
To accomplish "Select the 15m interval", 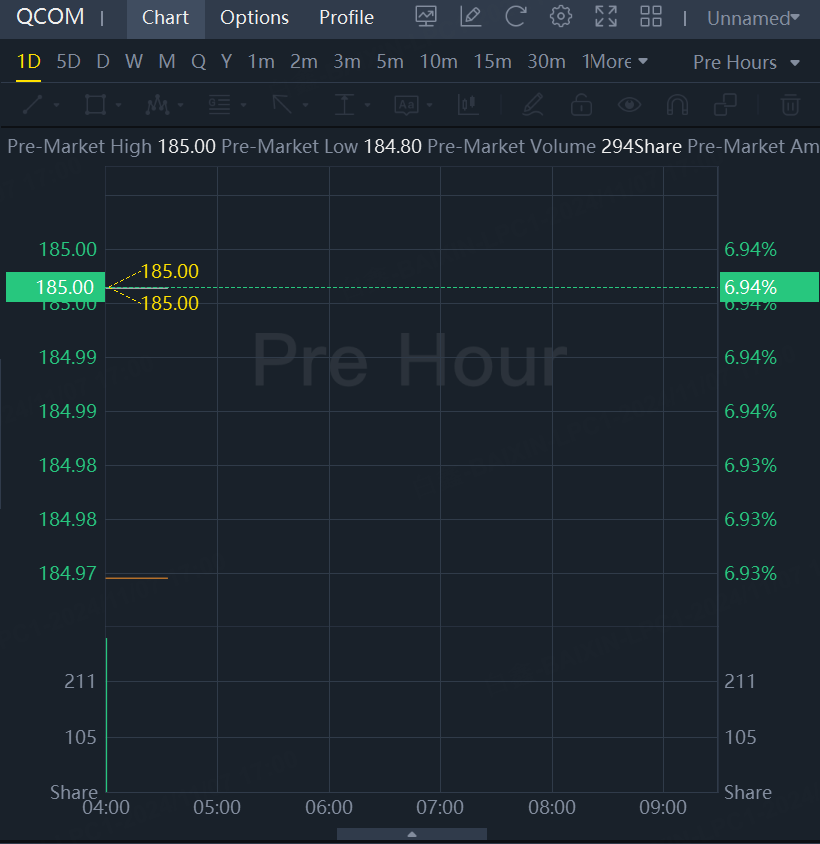I will tap(492, 61).
